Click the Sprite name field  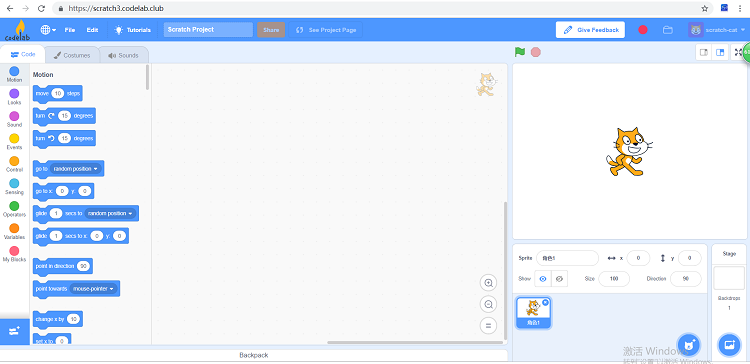(x=567, y=258)
